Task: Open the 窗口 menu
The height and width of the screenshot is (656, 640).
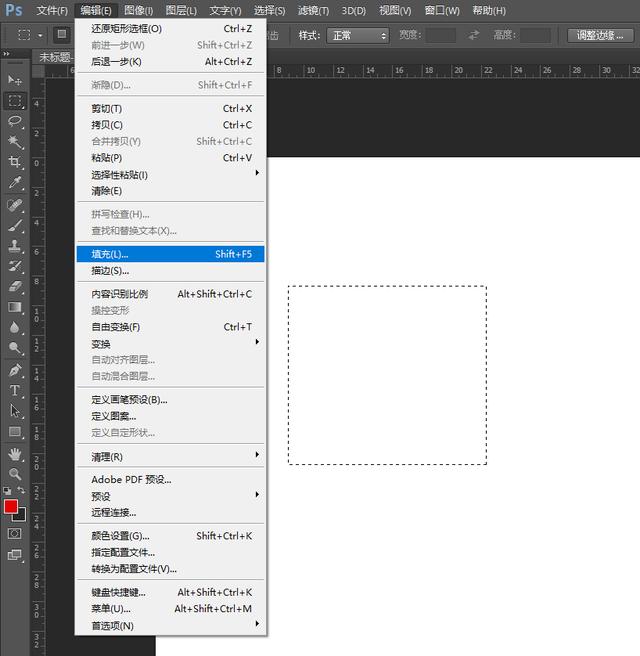Action: click(x=442, y=10)
